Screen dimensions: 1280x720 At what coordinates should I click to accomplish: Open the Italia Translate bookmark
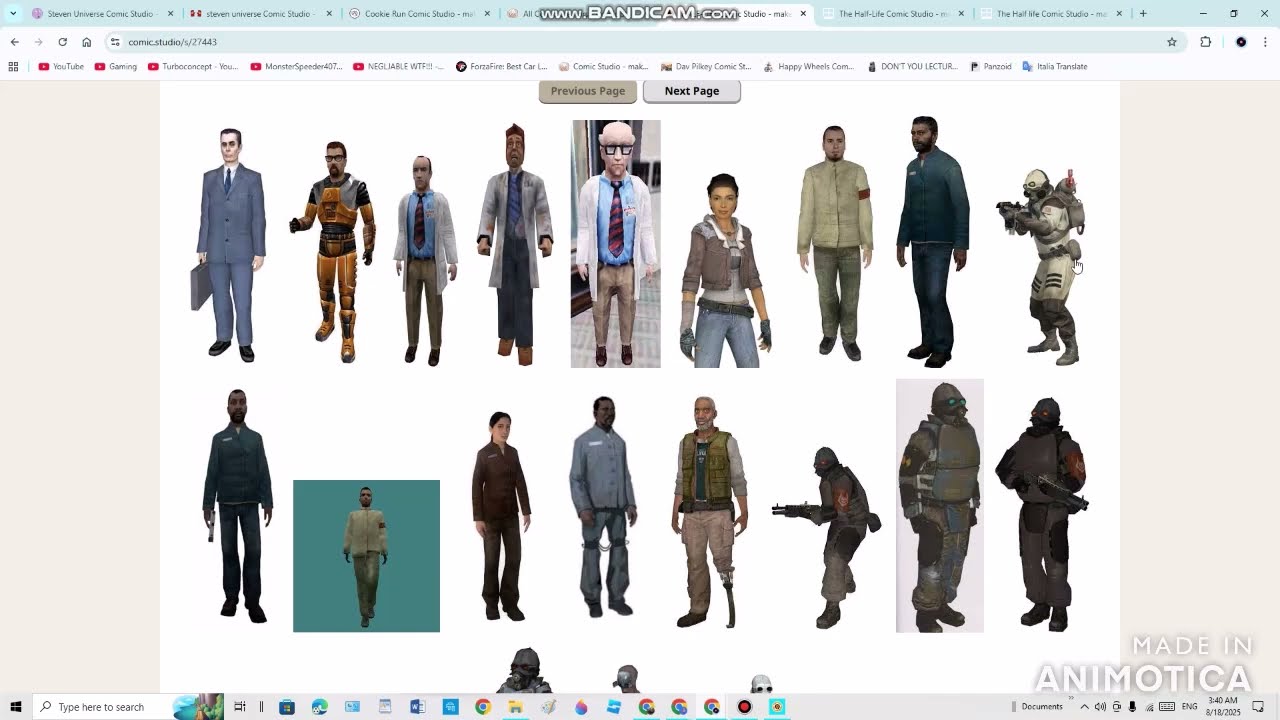click(x=1055, y=66)
